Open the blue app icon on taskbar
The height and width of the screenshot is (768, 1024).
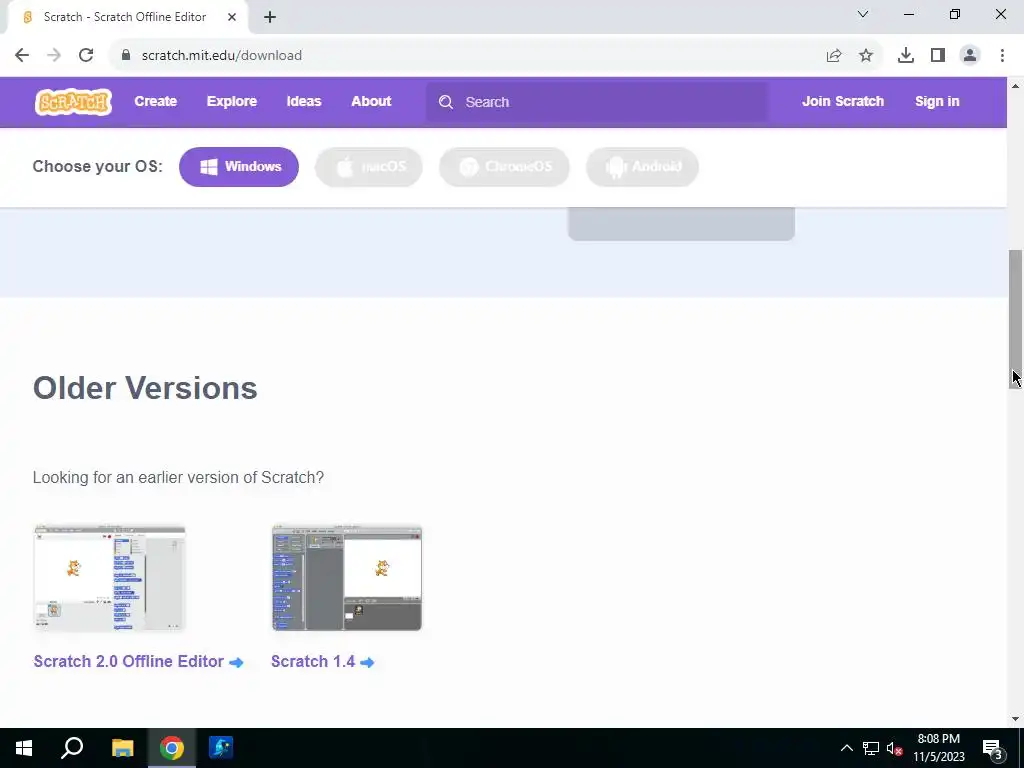pyautogui.click(x=221, y=748)
